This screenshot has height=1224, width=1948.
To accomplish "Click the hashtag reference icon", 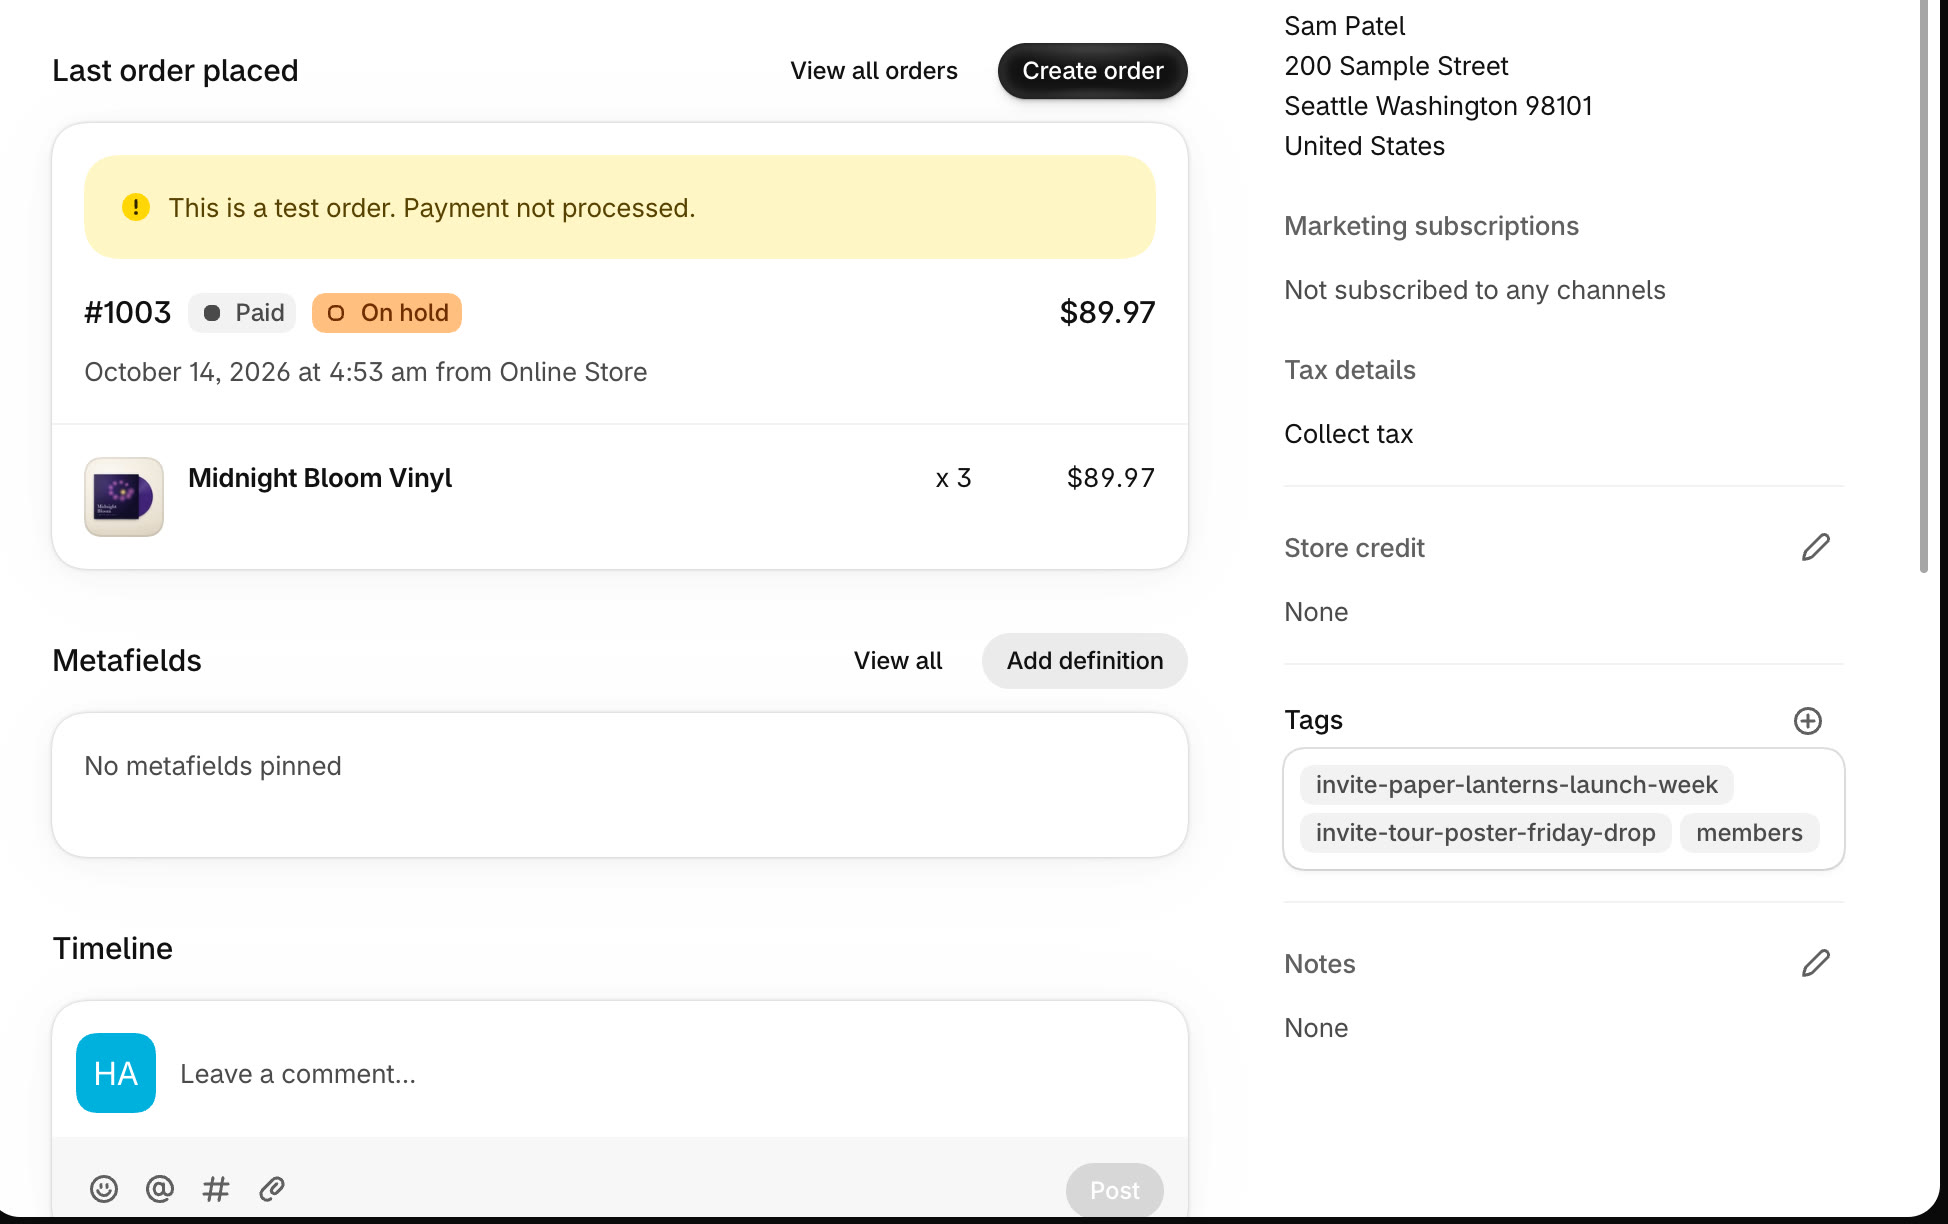I will 216,1189.
